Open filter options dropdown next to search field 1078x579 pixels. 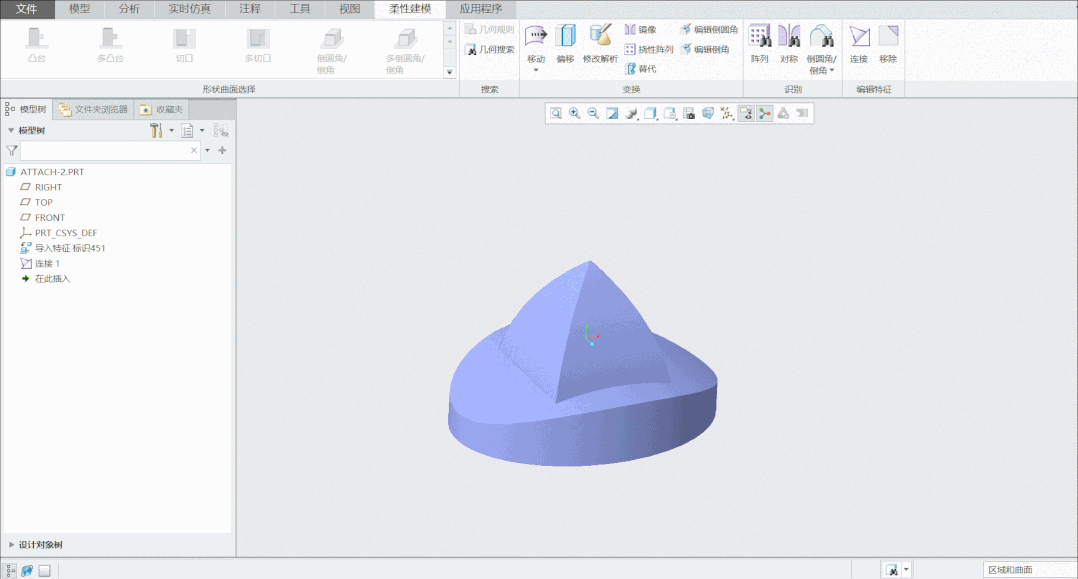(x=208, y=151)
